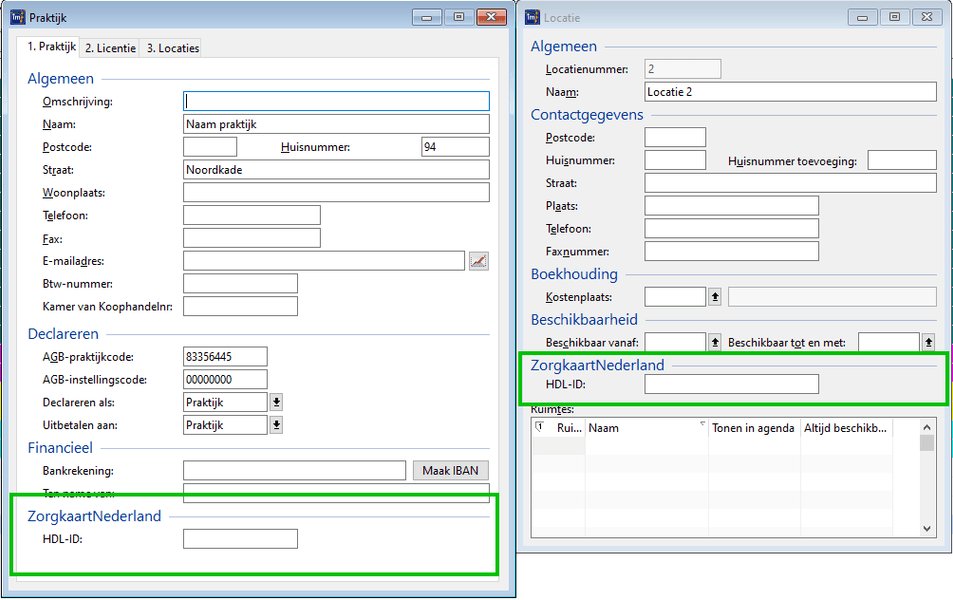This screenshot has height=600, width=953.
Task: Click the Fax field in Praktijk window
Action: point(252,238)
